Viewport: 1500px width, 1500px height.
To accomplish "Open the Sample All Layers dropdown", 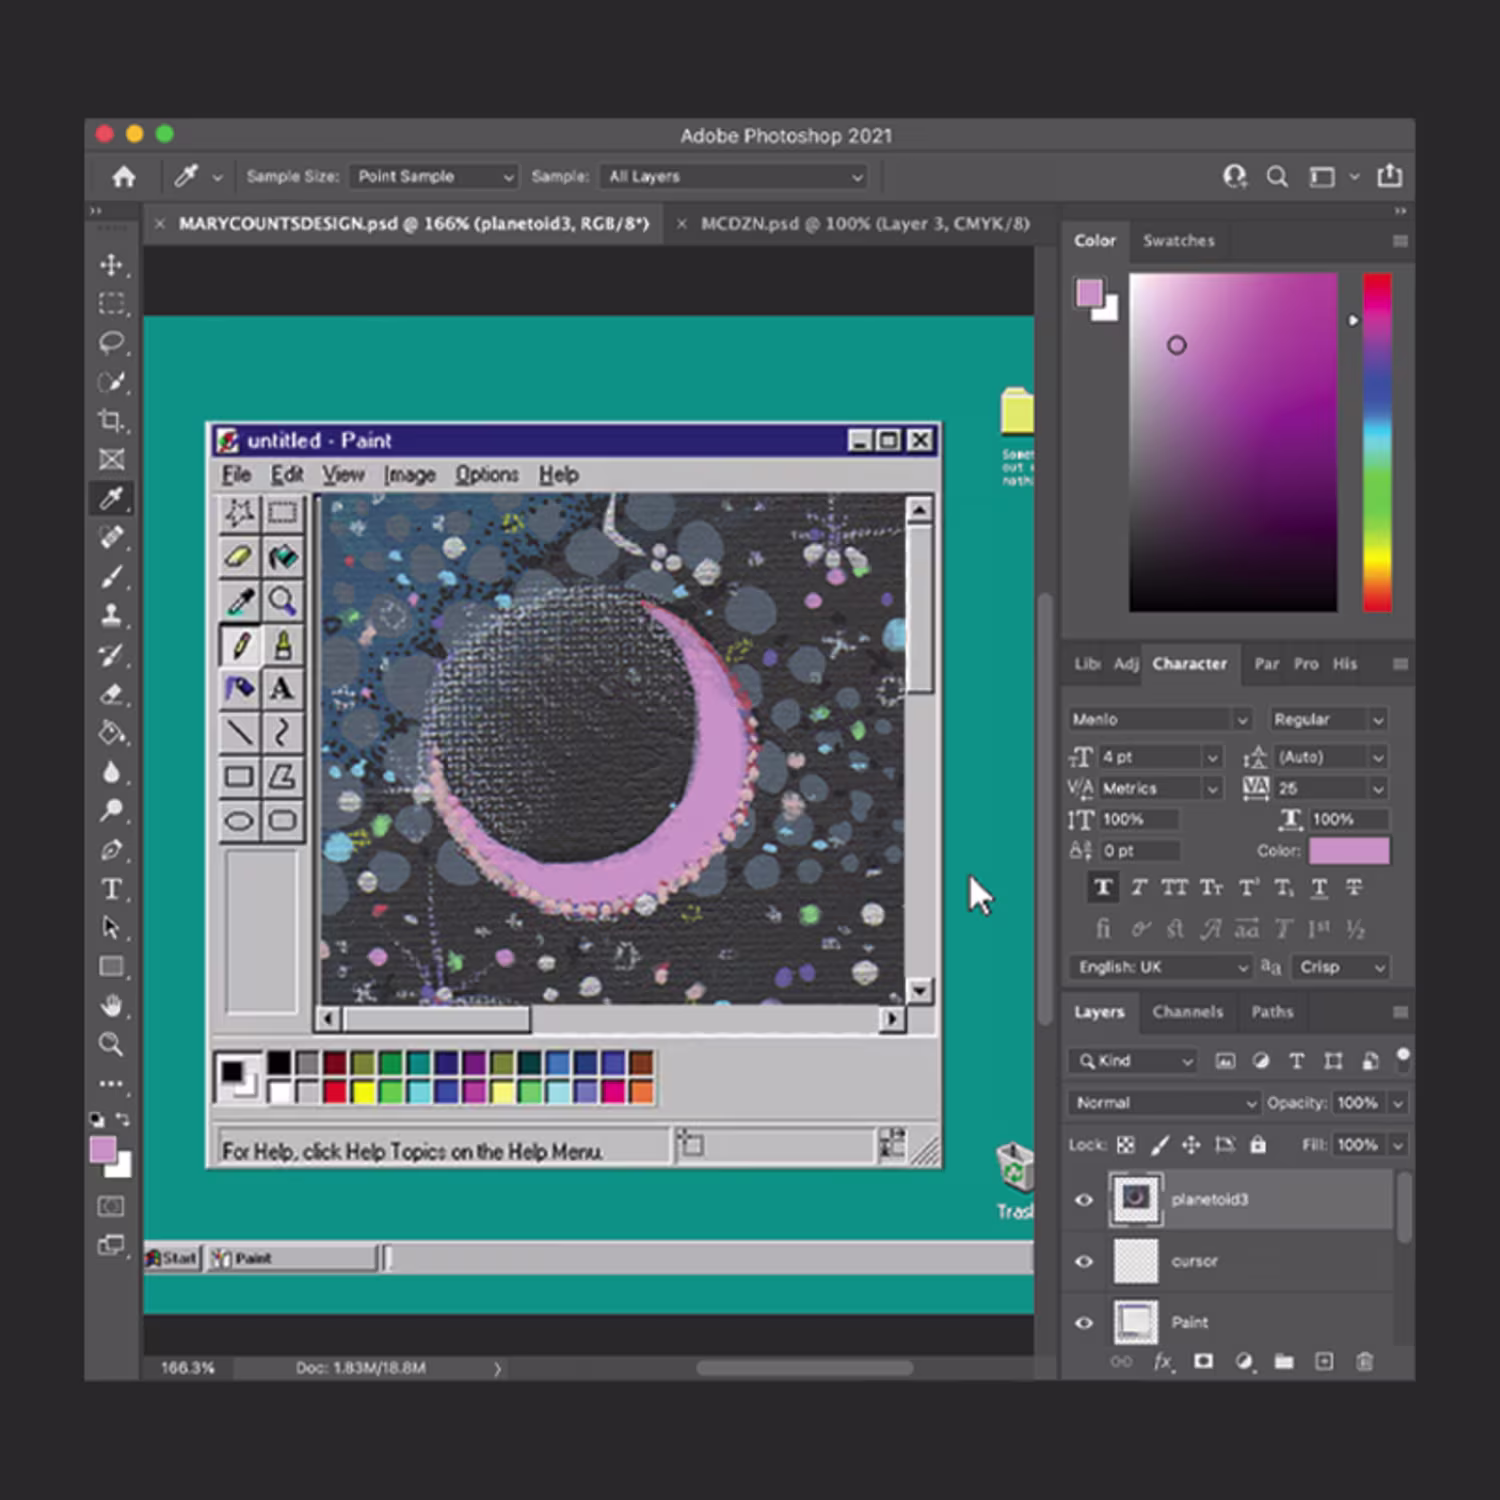I will coord(734,176).
